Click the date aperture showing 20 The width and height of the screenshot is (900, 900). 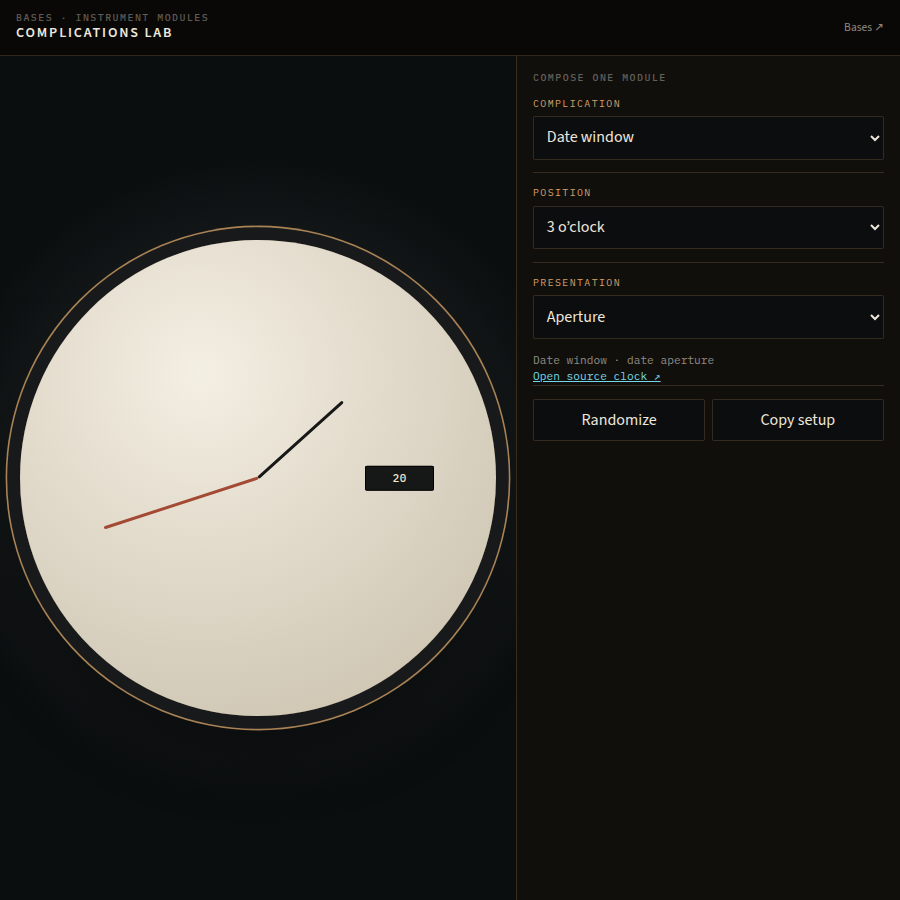399,478
